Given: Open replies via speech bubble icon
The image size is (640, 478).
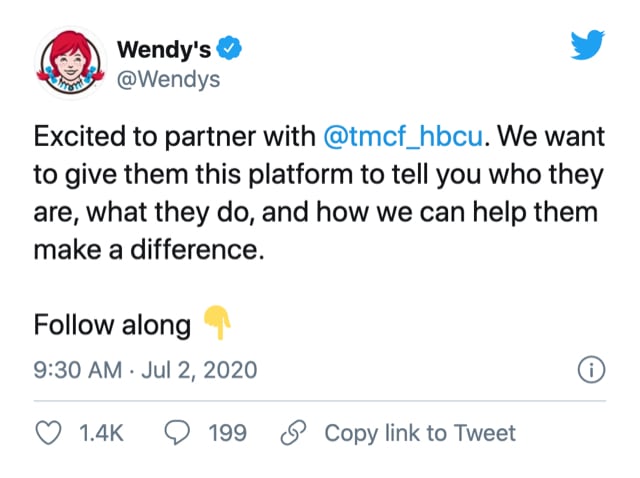Looking at the screenshot, I should pos(177,433).
